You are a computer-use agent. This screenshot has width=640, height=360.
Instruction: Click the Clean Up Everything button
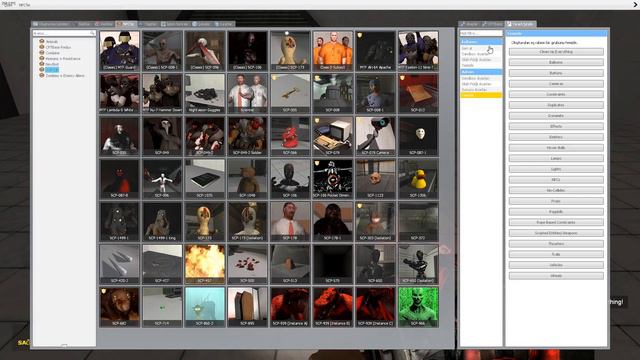[x=556, y=52]
